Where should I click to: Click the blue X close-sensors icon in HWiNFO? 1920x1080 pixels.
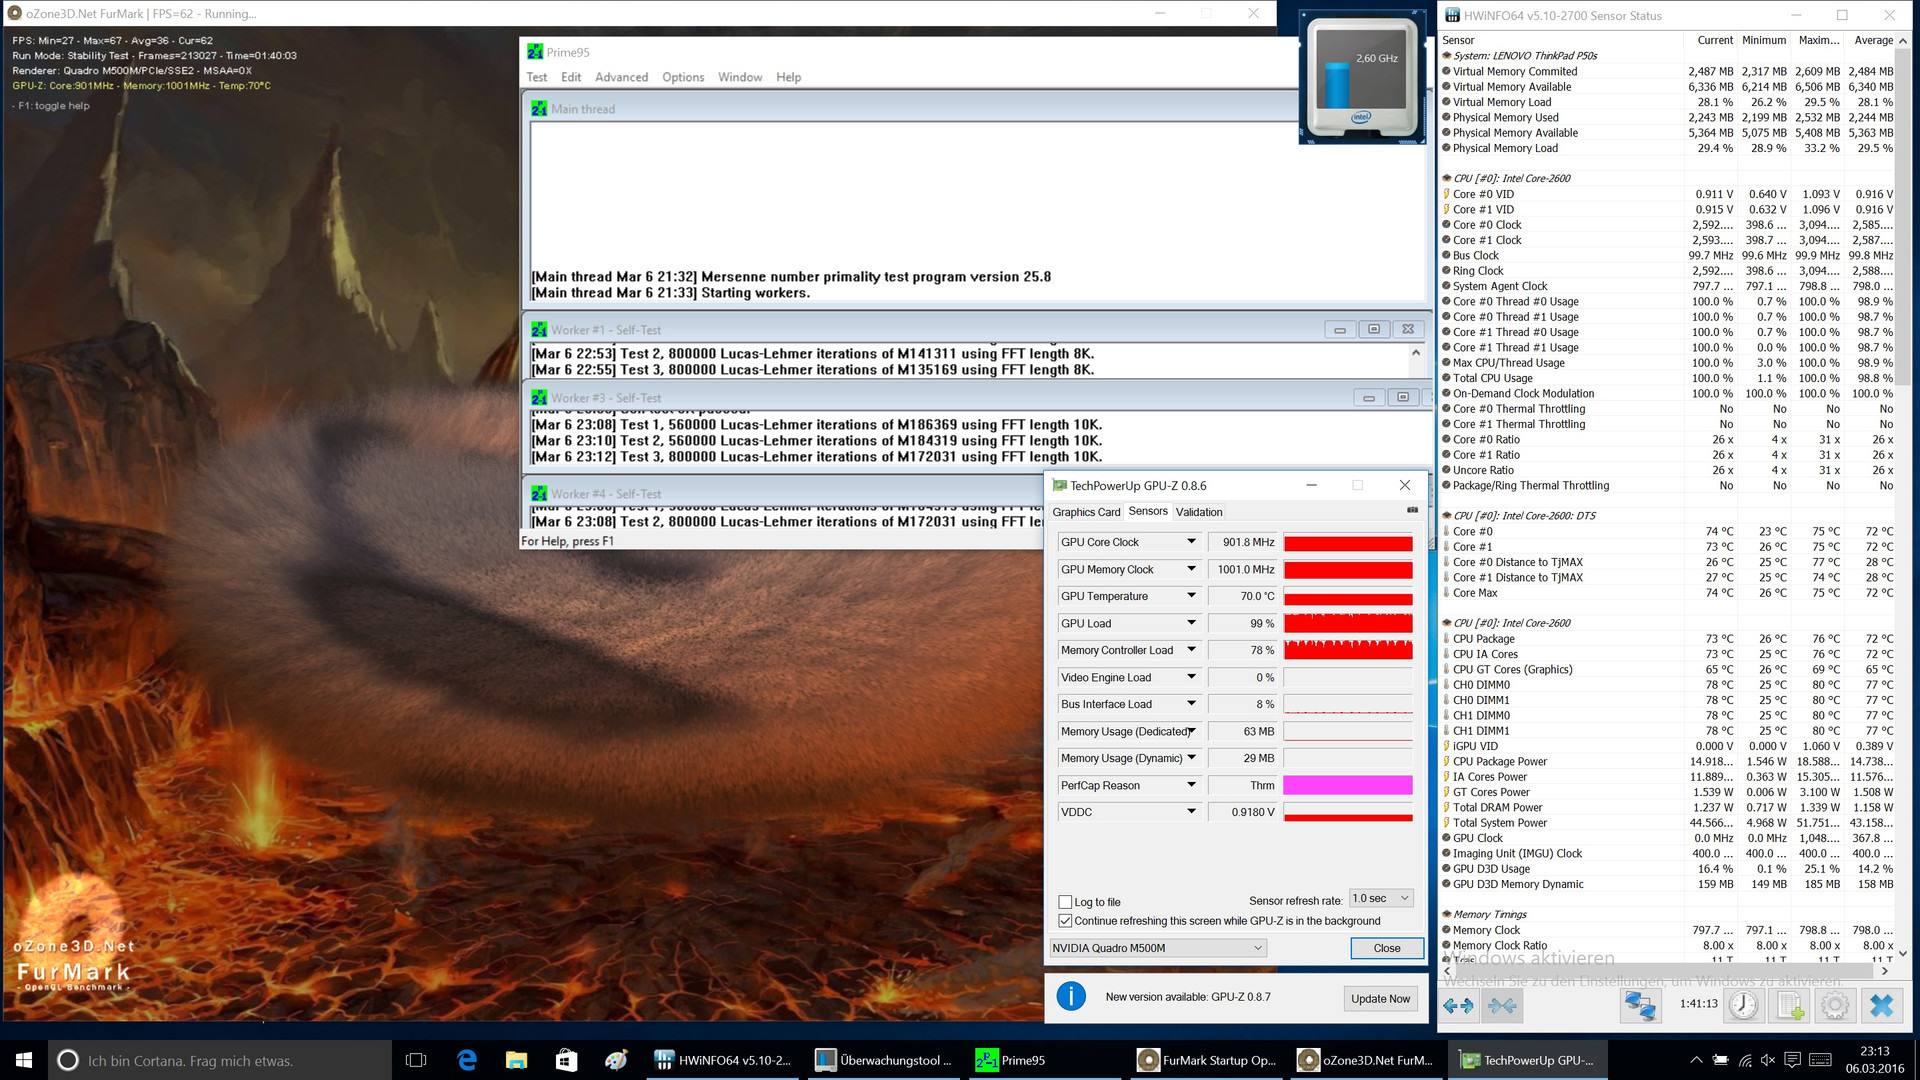click(1881, 1005)
